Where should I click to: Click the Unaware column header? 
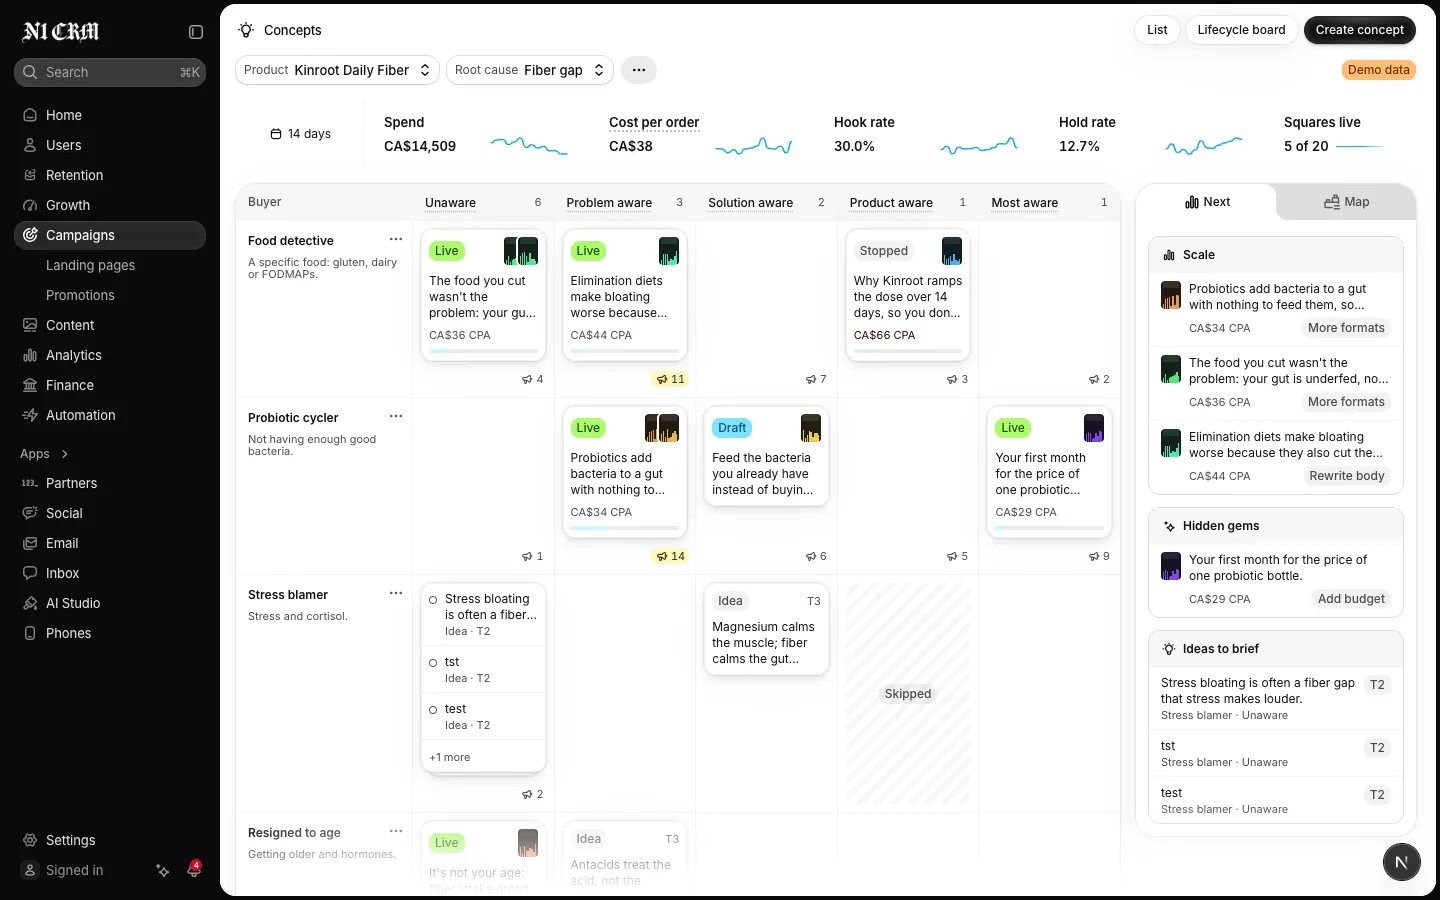[450, 203]
